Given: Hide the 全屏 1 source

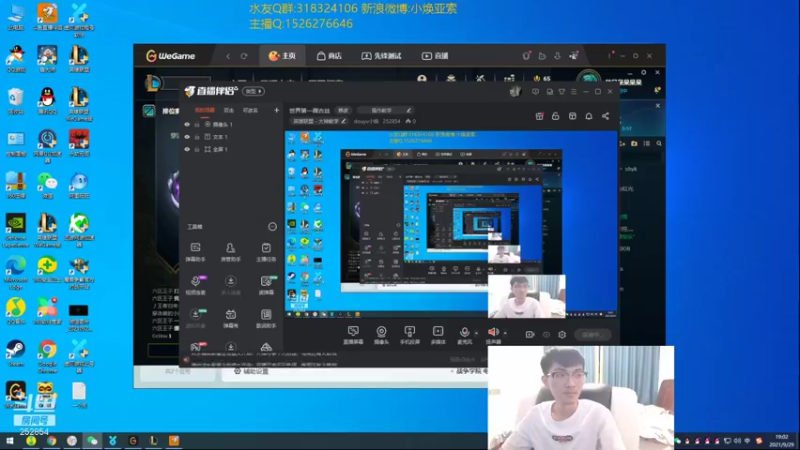Looking at the screenshot, I should [x=187, y=149].
